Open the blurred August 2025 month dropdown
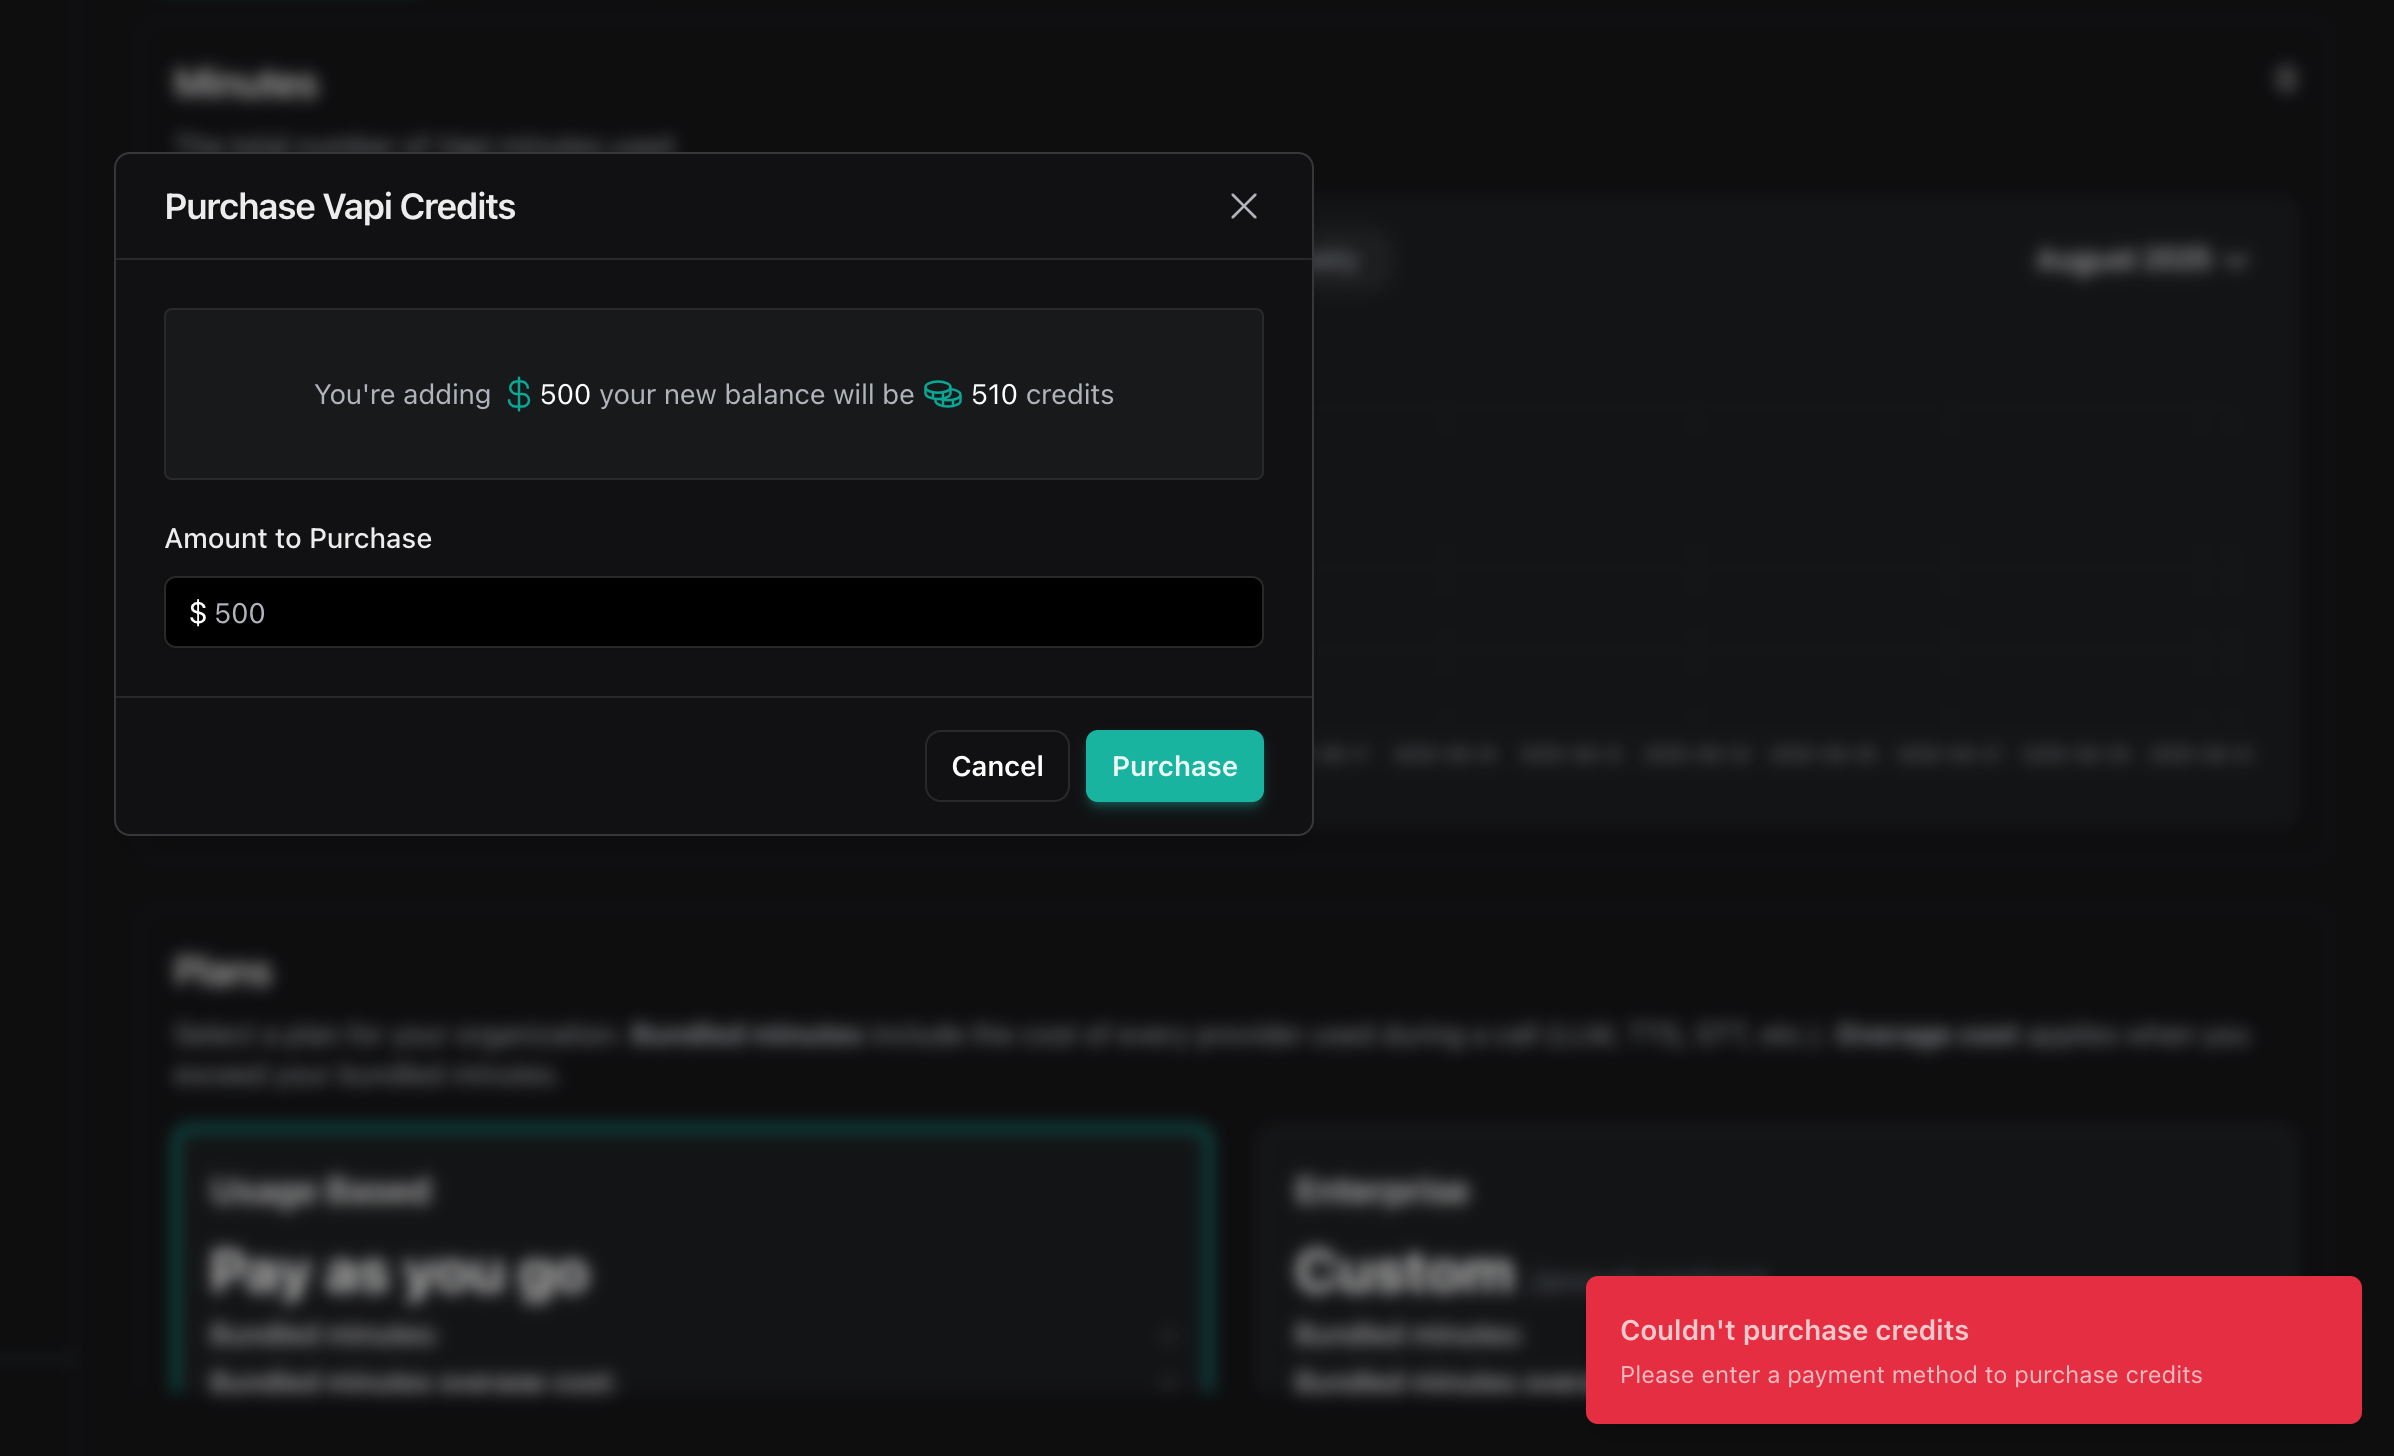2394x1456 pixels. pos(2124,261)
